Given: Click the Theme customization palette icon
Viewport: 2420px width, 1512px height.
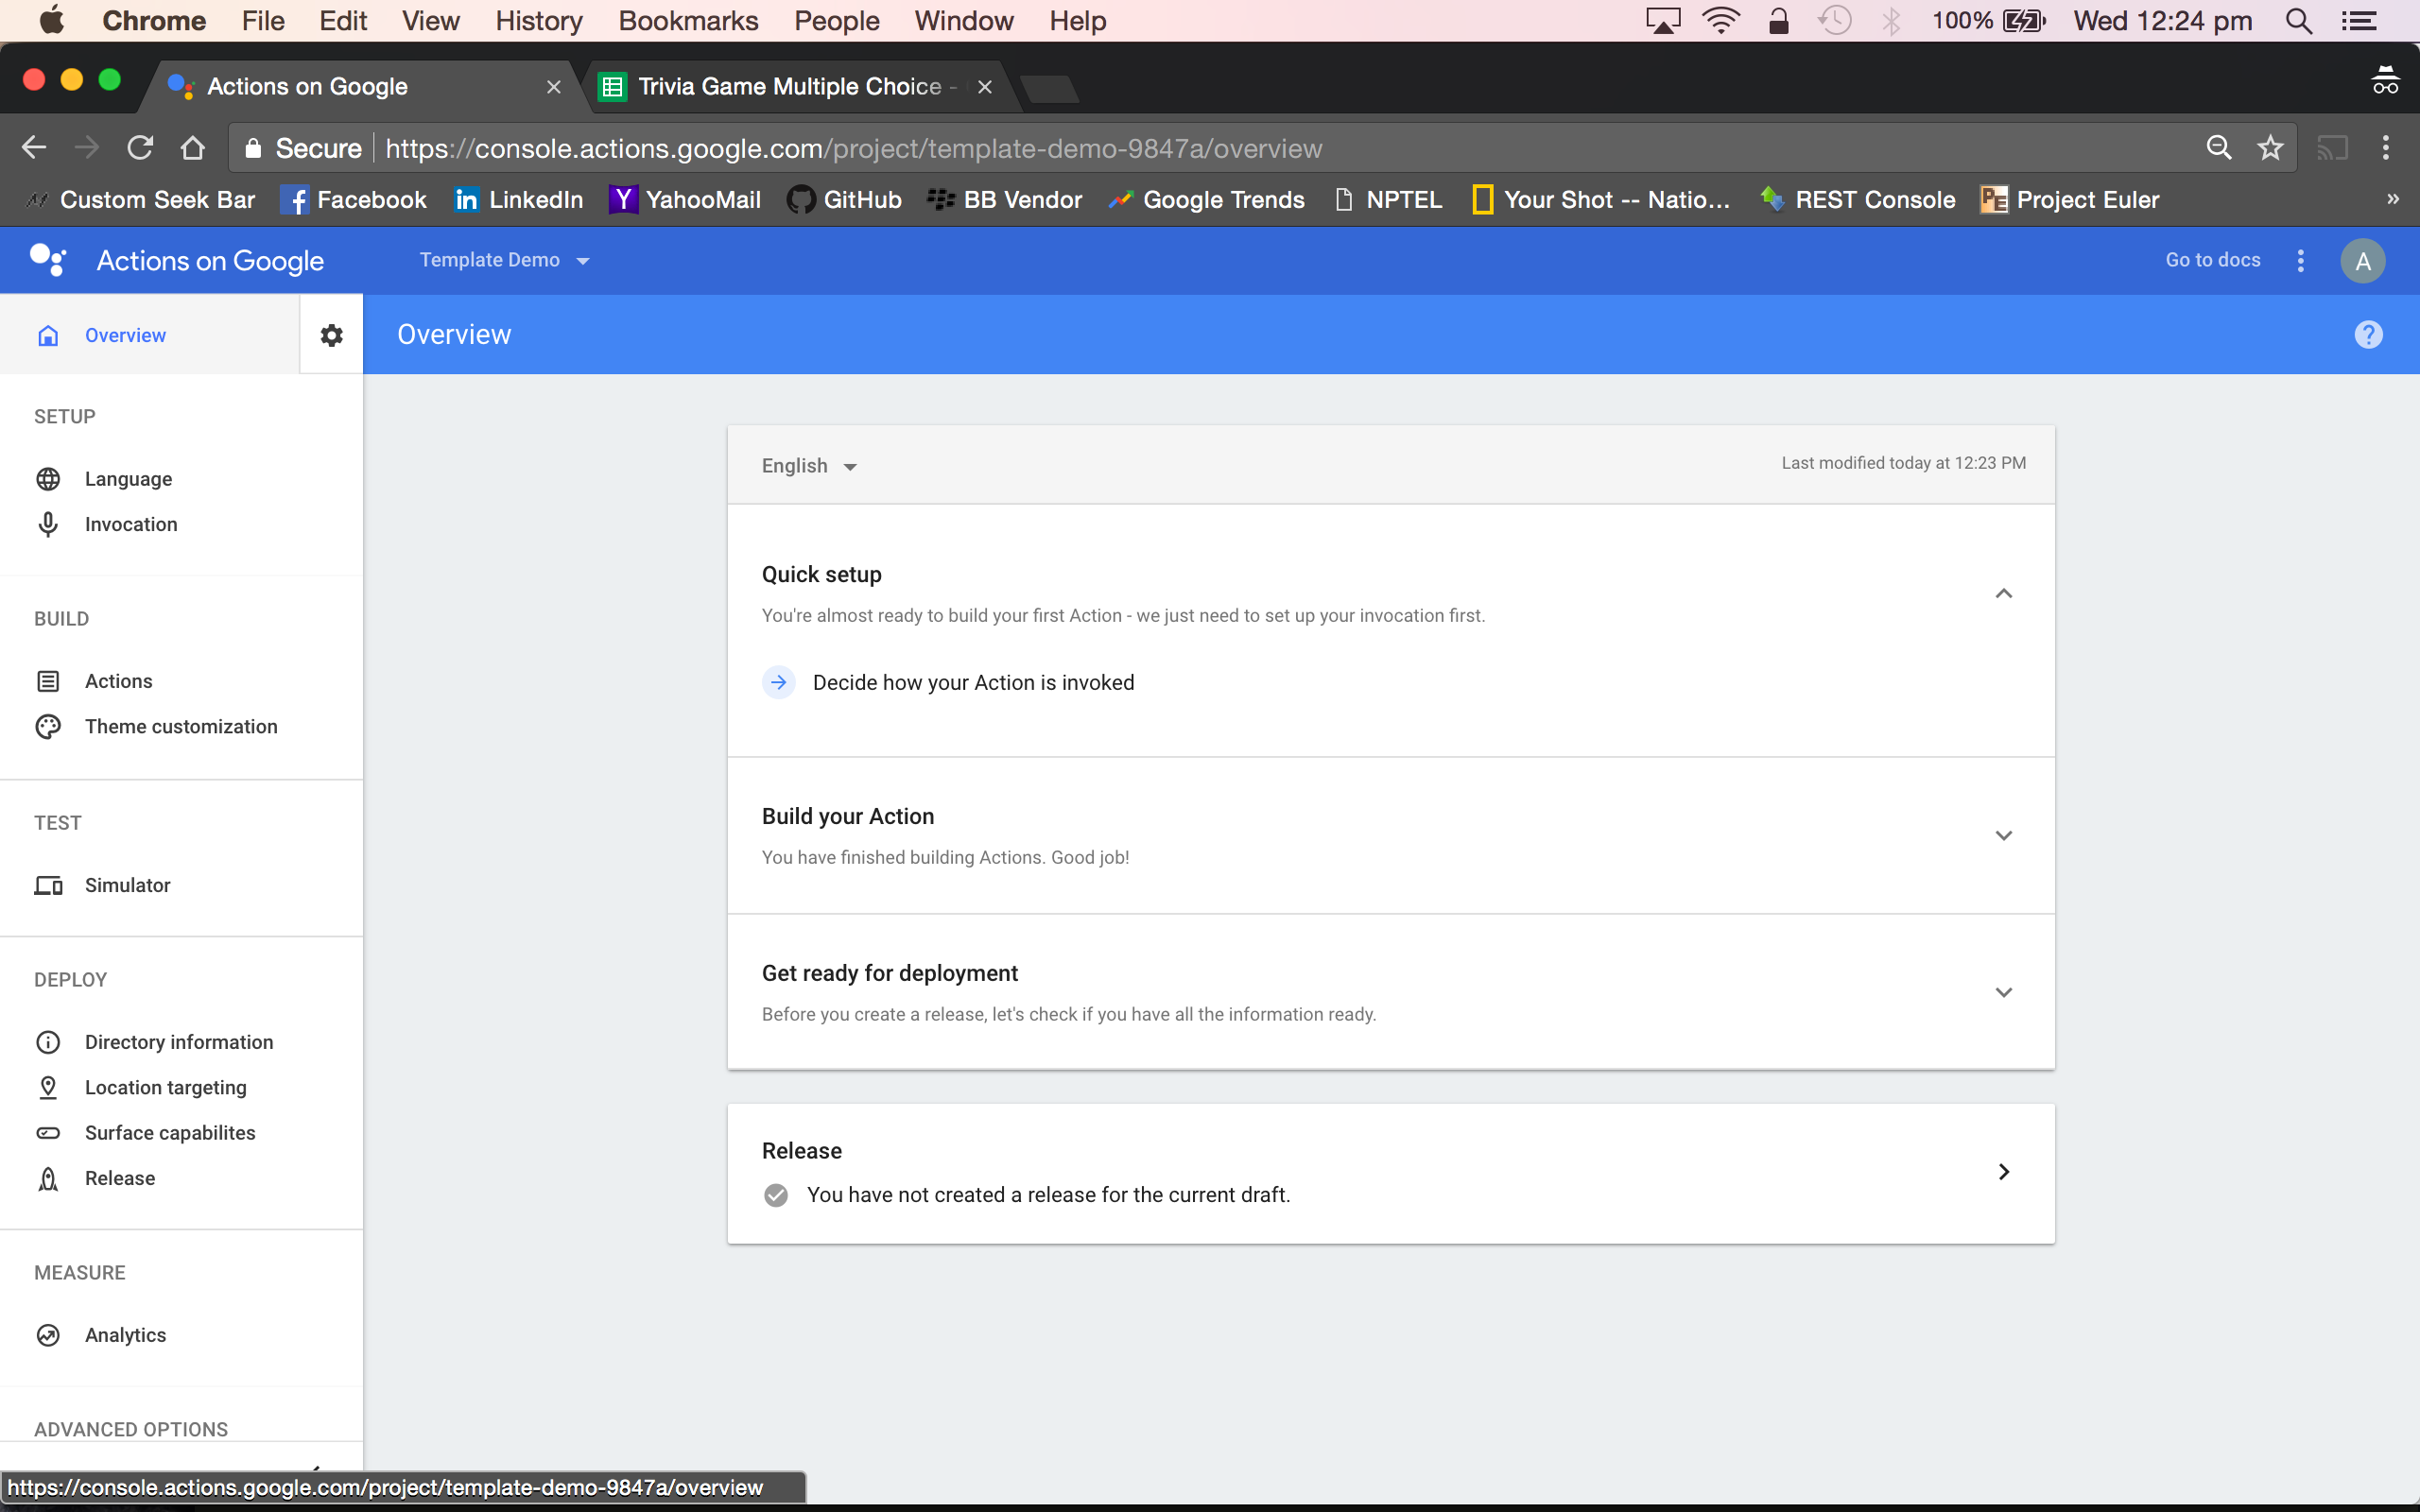Looking at the screenshot, I should [x=48, y=726].
